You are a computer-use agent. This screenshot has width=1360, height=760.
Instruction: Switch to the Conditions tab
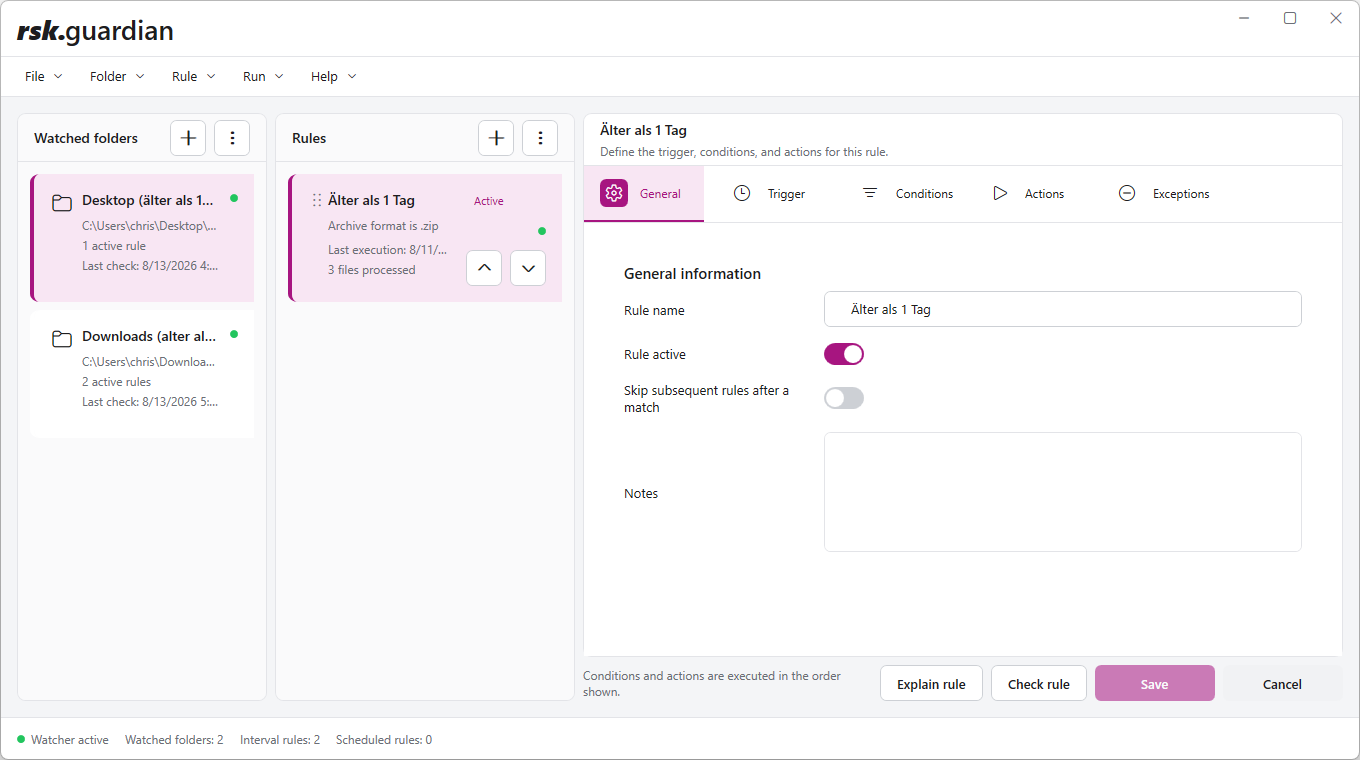[907, 193]
